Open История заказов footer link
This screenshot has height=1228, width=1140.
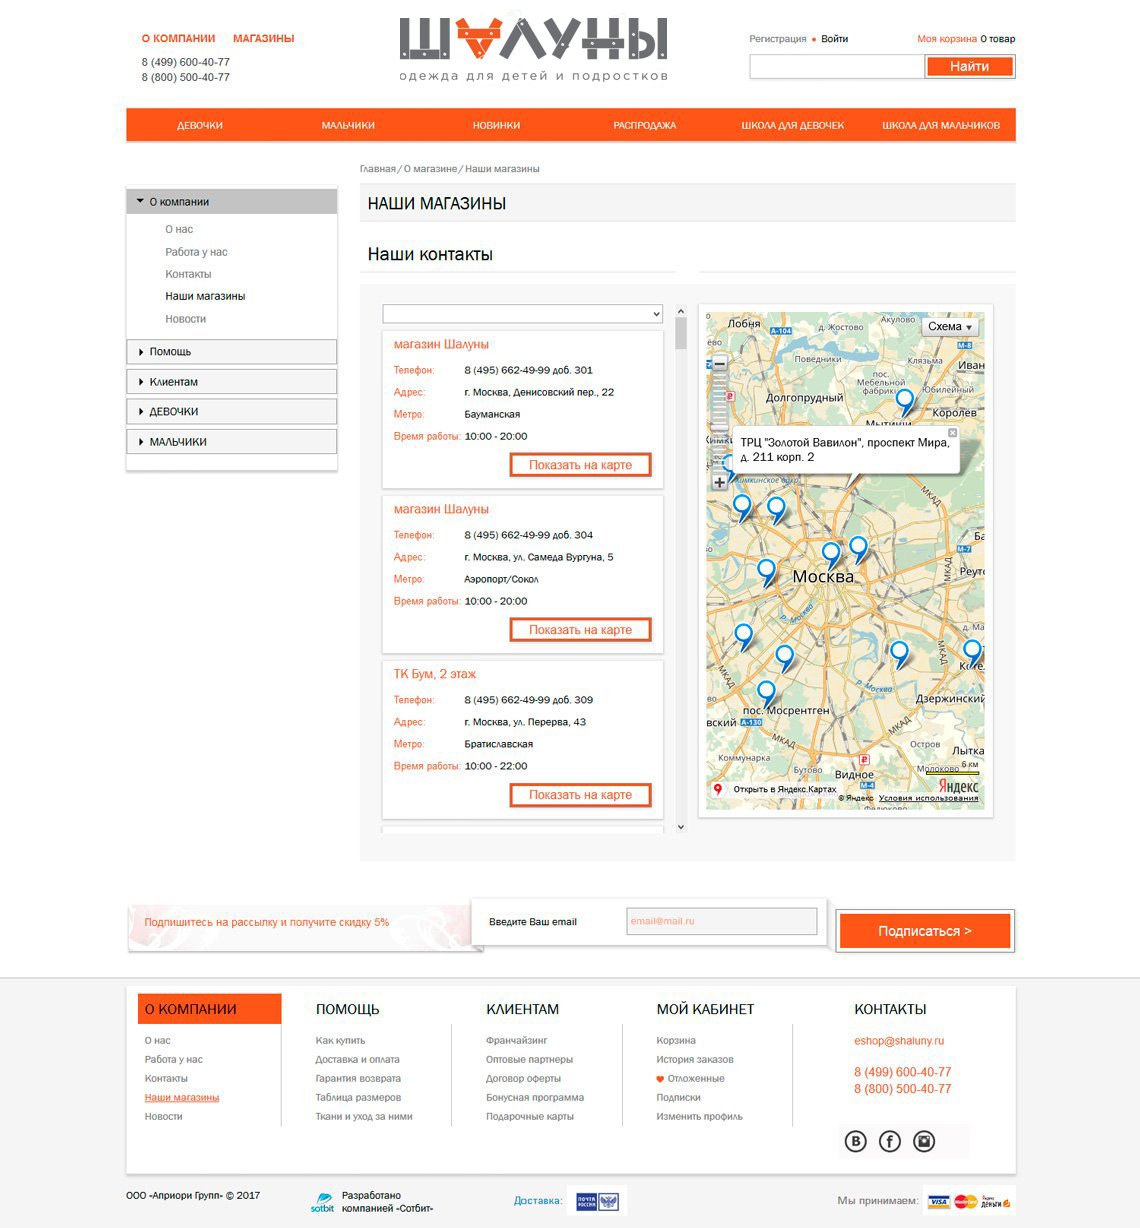[x=695, y=1060]
